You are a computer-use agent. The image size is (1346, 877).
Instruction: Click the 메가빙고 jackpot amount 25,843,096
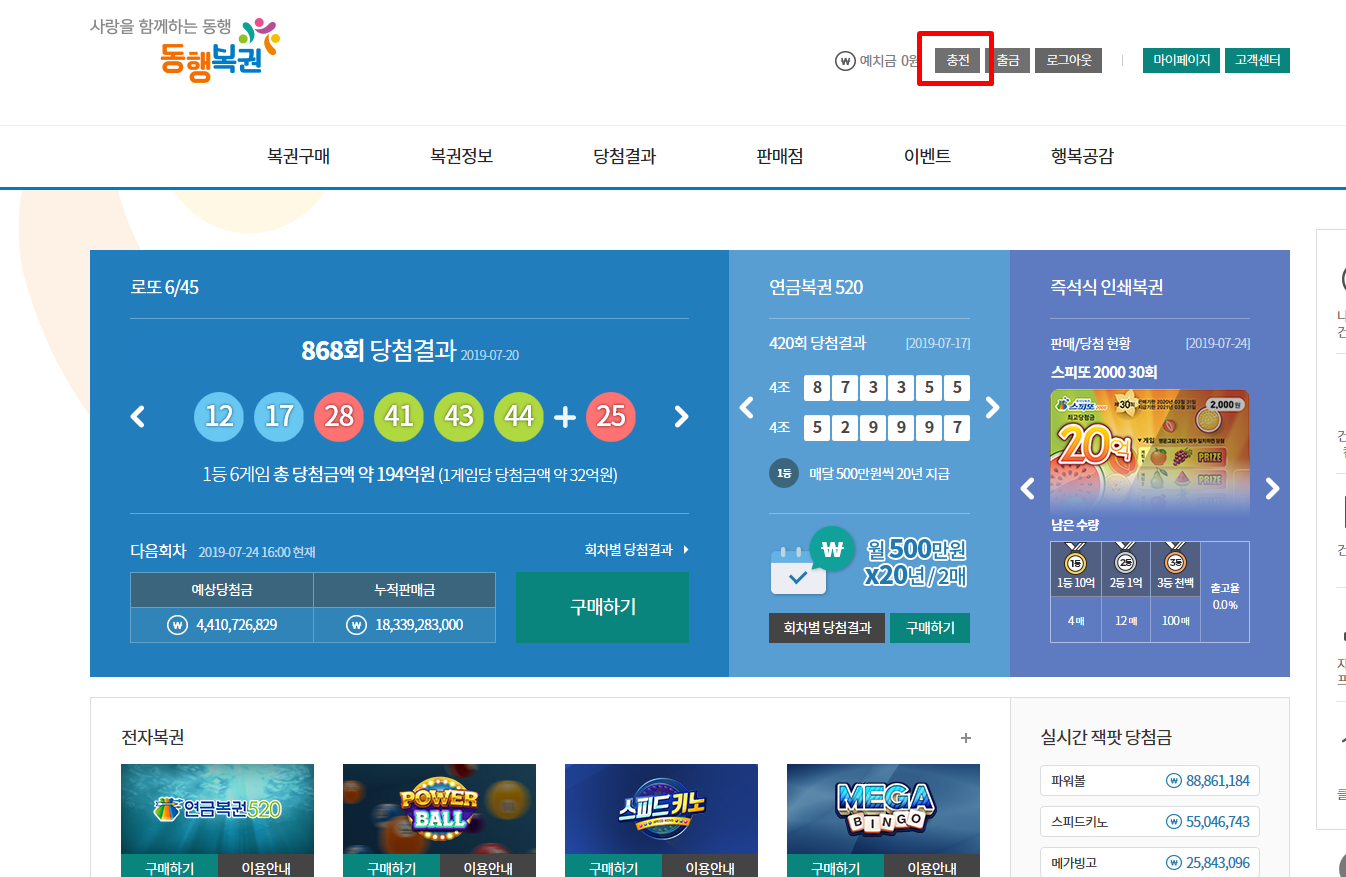(1218, 863)
